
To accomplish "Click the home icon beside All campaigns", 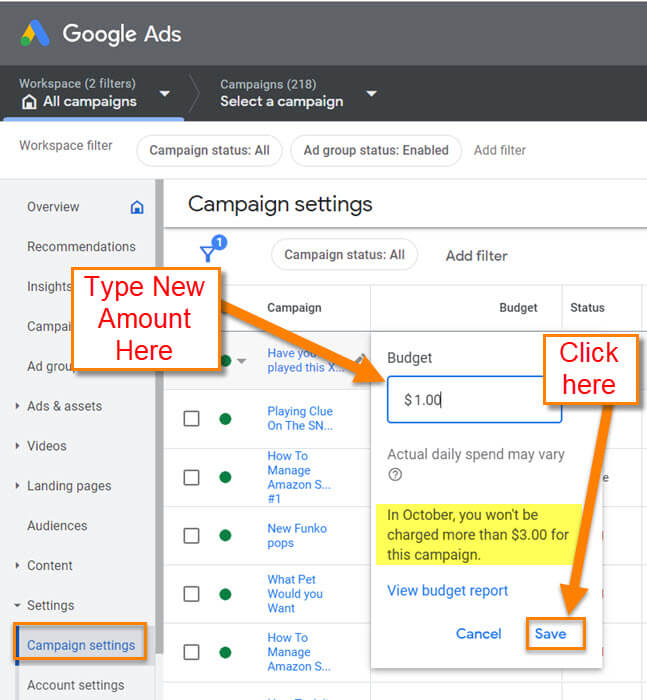I will pyautogui.click(x=29, y=102).
